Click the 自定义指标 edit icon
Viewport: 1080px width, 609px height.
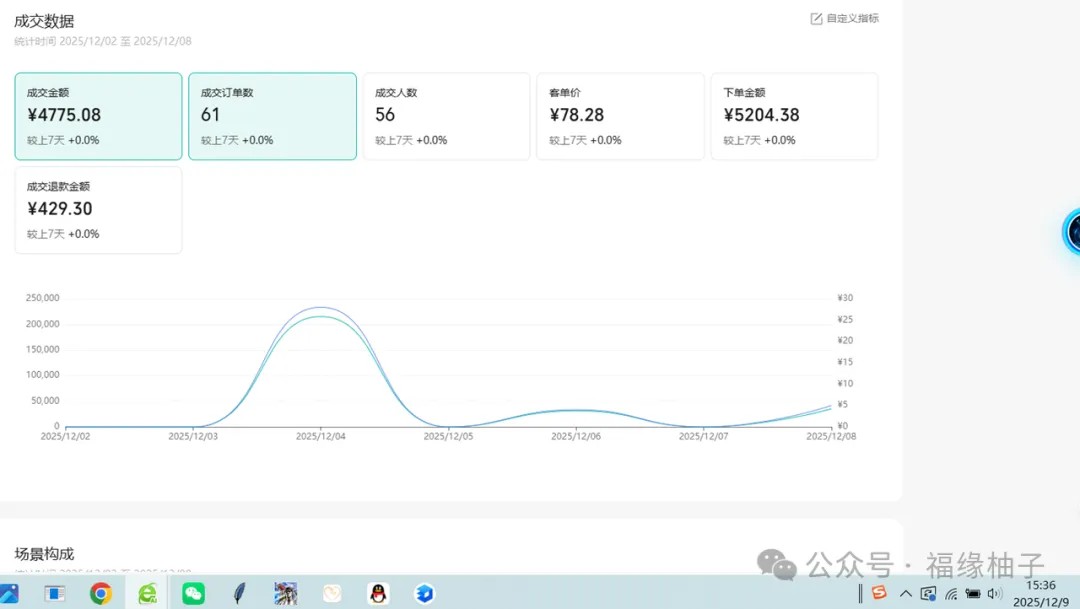coord(816,18)
